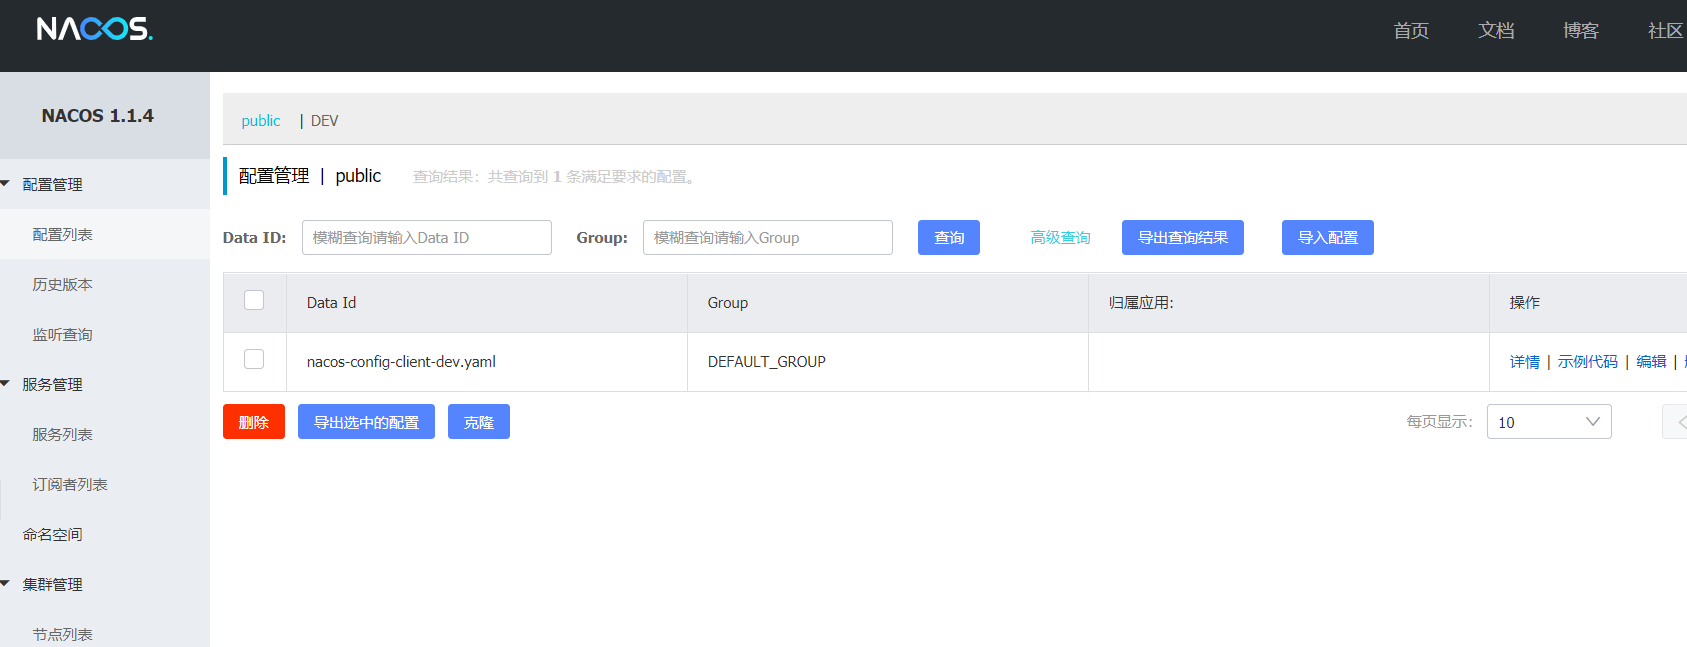The height and width of the screenshot is (647, 1687).
Task: Check the nacos-config-client-dev.yaml row checkbox
Action: (254, 359)
